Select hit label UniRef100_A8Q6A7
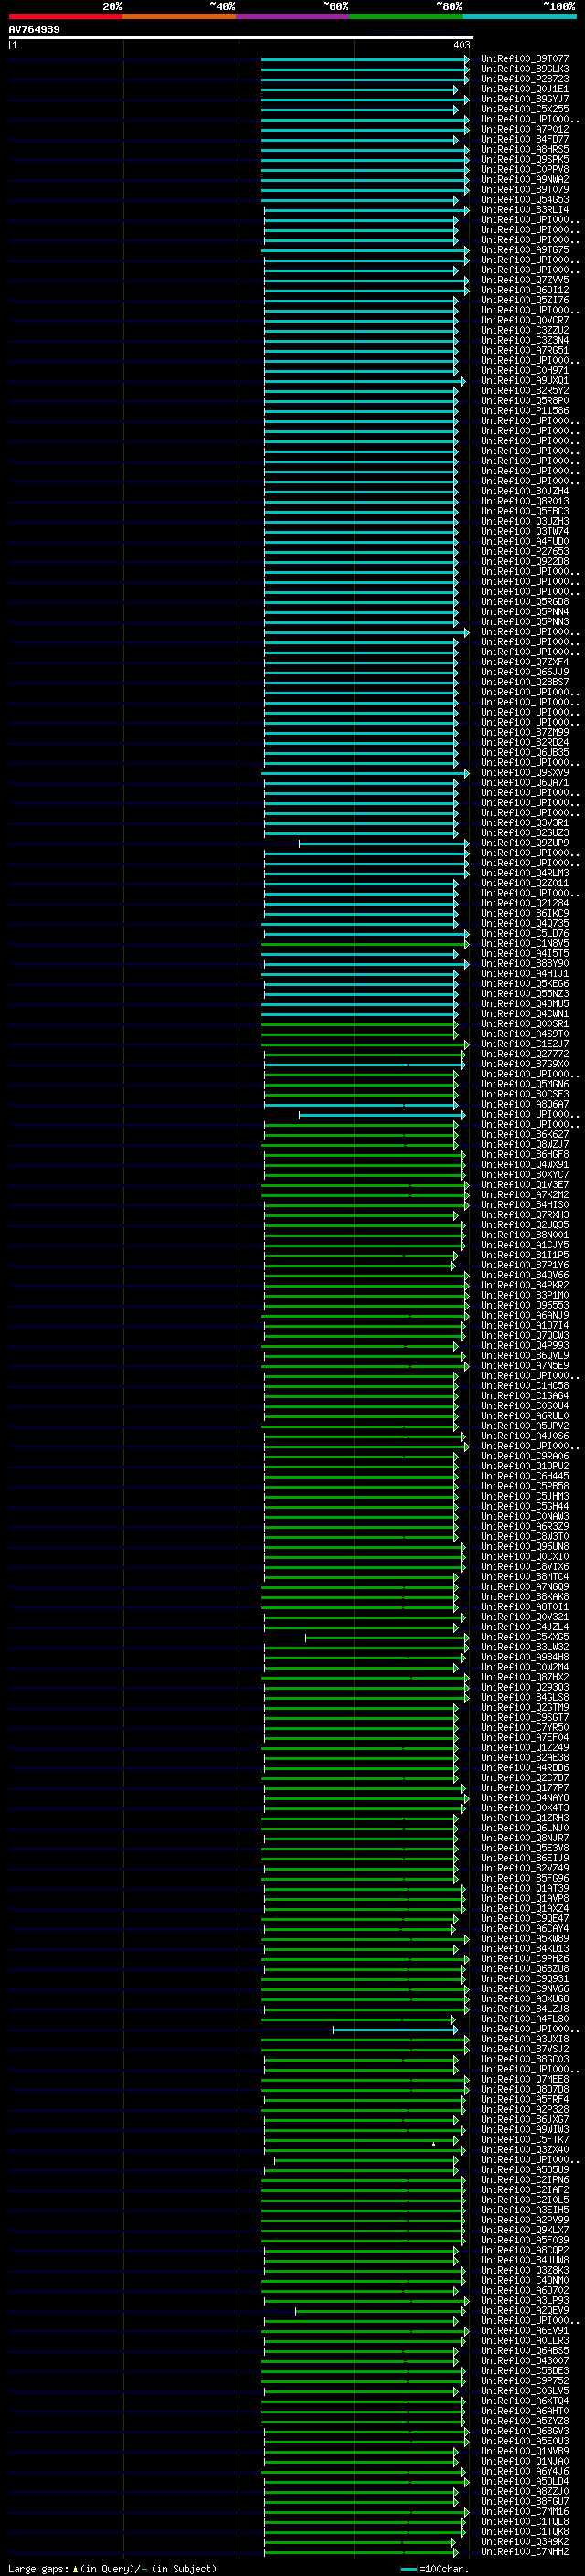Screen dimensions: 585x2576 [x=525, y=1104]
